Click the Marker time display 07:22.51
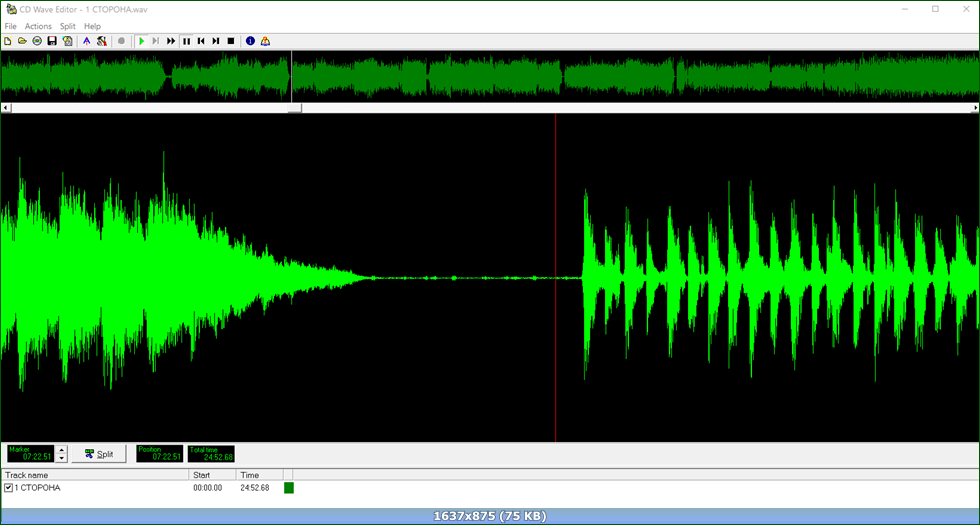 tap(31, 454)
